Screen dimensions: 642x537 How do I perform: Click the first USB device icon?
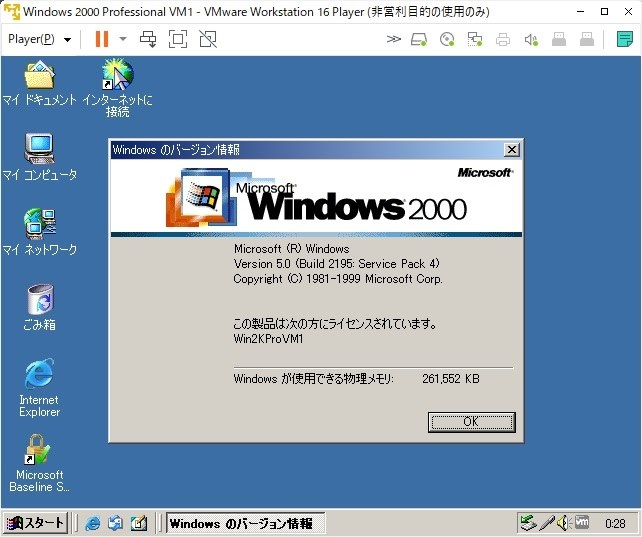pos(559,39)
